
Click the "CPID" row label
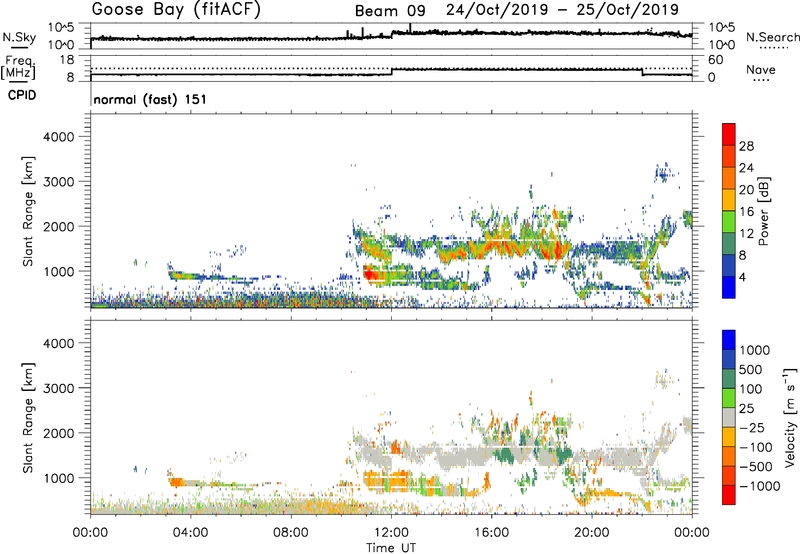(x=22, y=95)
